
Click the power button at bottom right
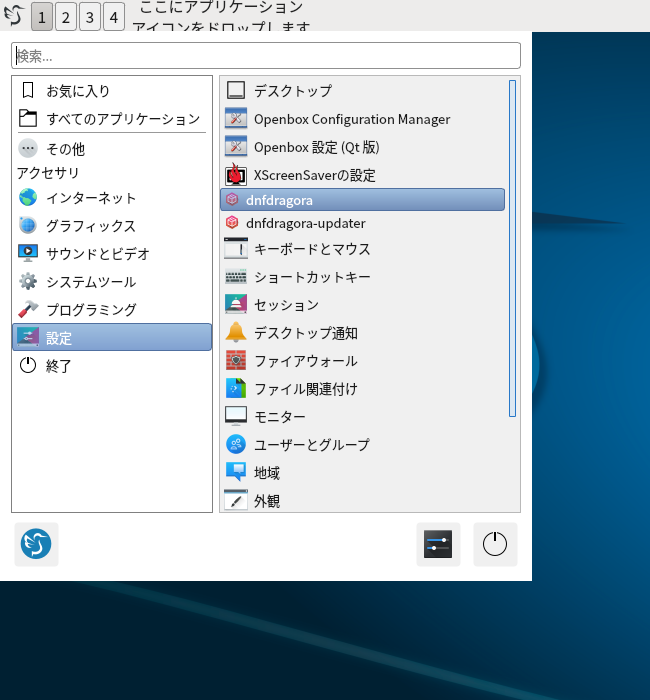click(495, 544)
